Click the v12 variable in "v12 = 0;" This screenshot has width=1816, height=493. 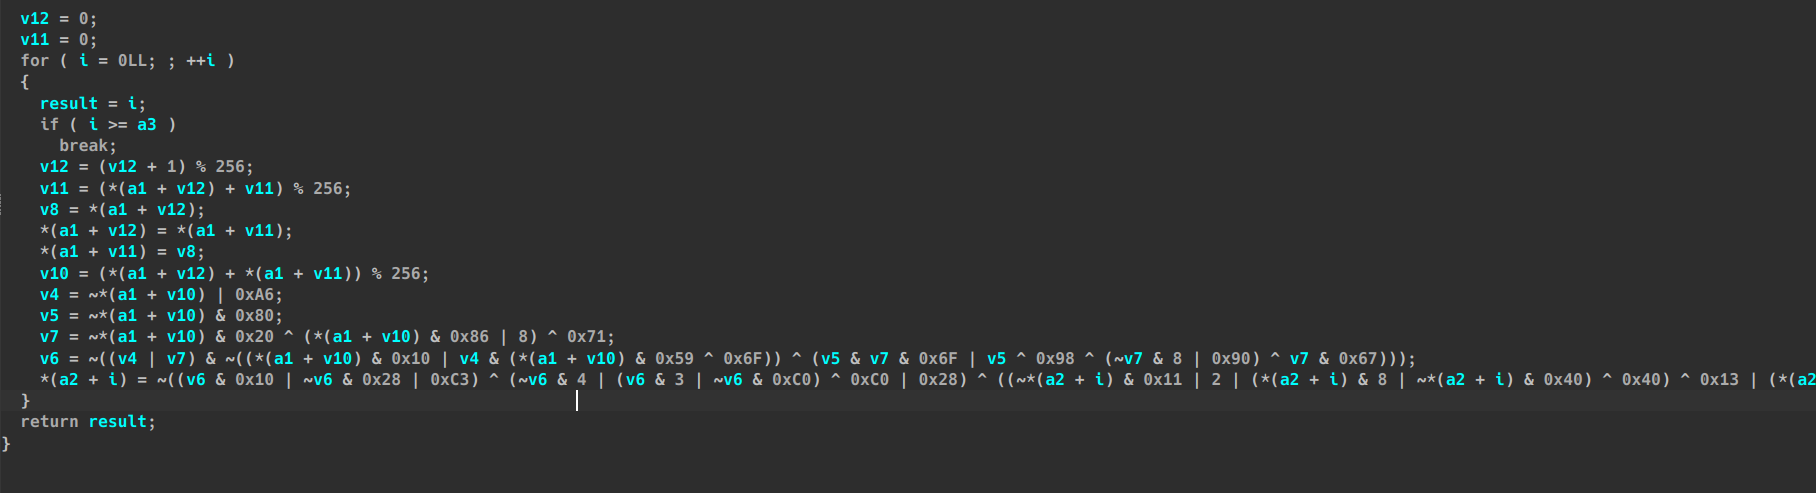[34, 18]
